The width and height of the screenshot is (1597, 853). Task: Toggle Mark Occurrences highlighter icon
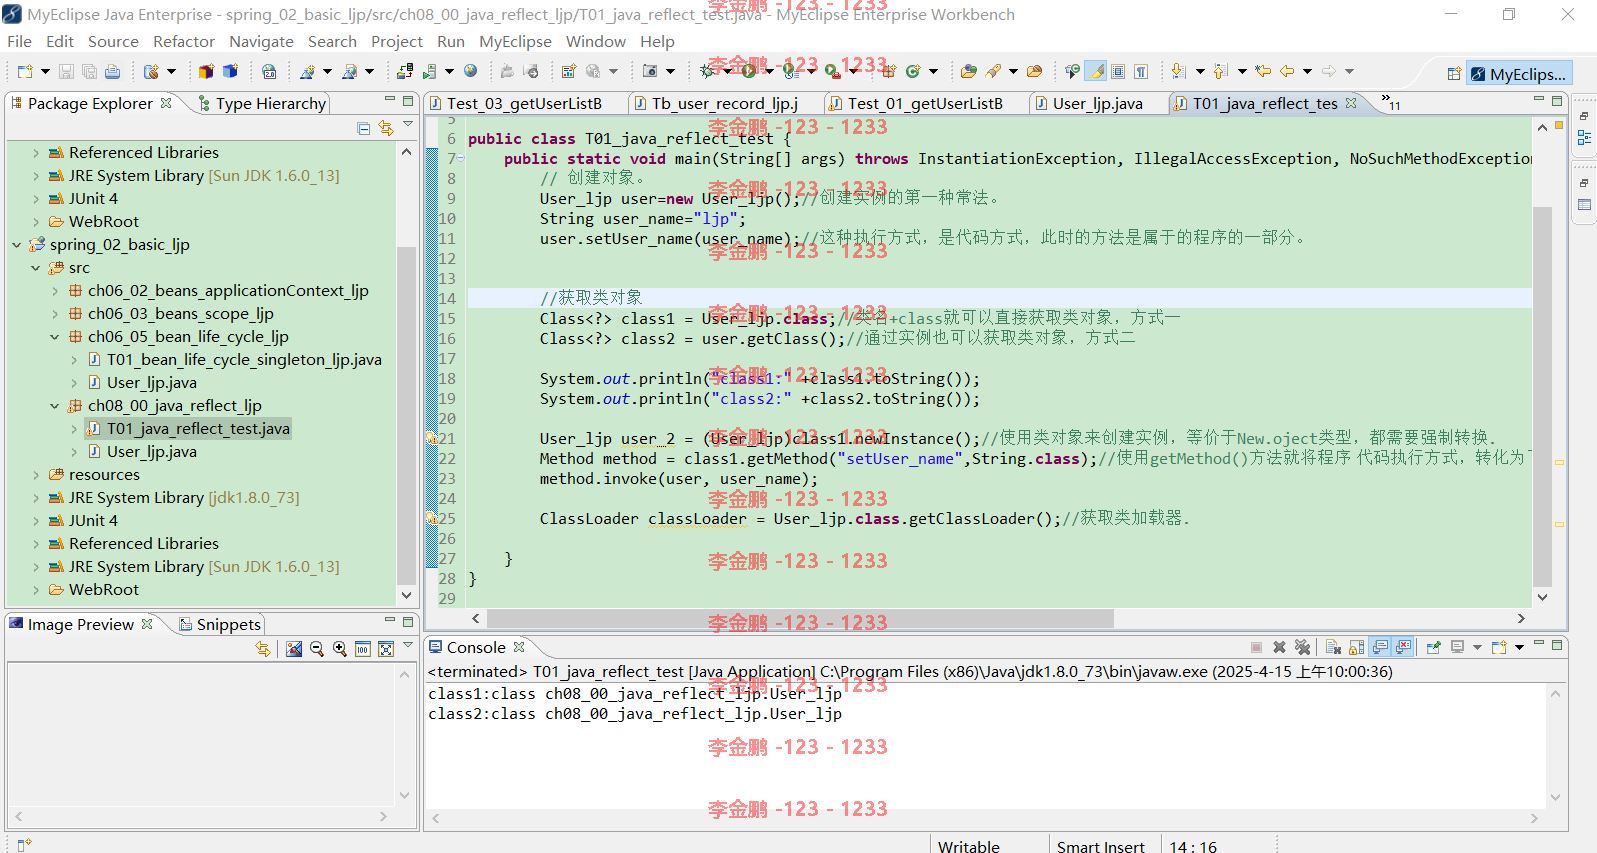click(x=1096, y=71)
